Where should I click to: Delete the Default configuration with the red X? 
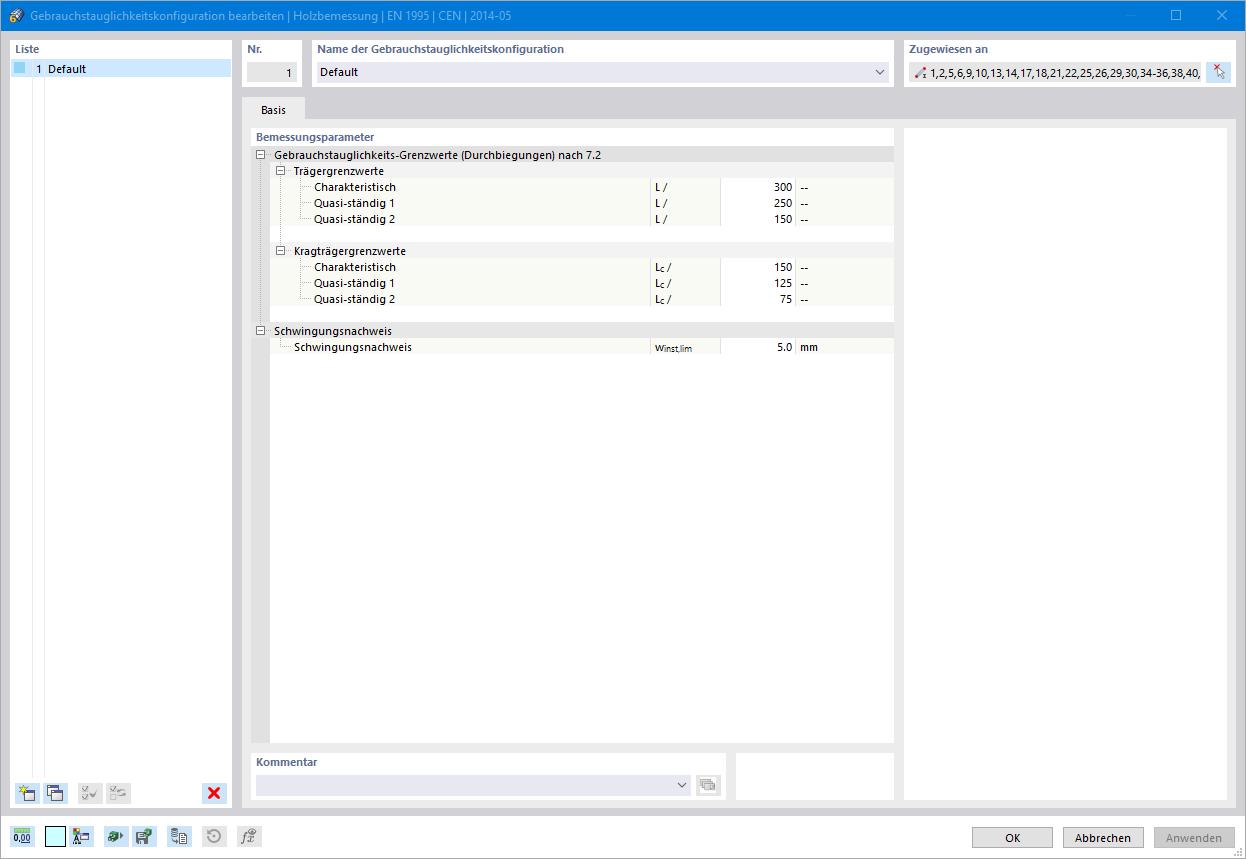214,793
